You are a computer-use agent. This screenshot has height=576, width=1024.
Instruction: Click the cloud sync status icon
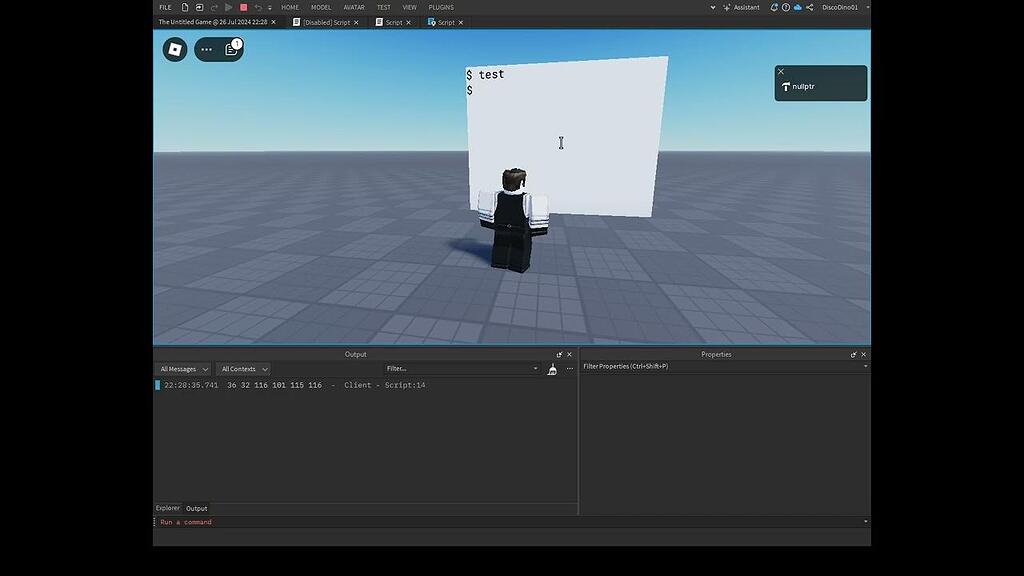click(x=797, y=7)
